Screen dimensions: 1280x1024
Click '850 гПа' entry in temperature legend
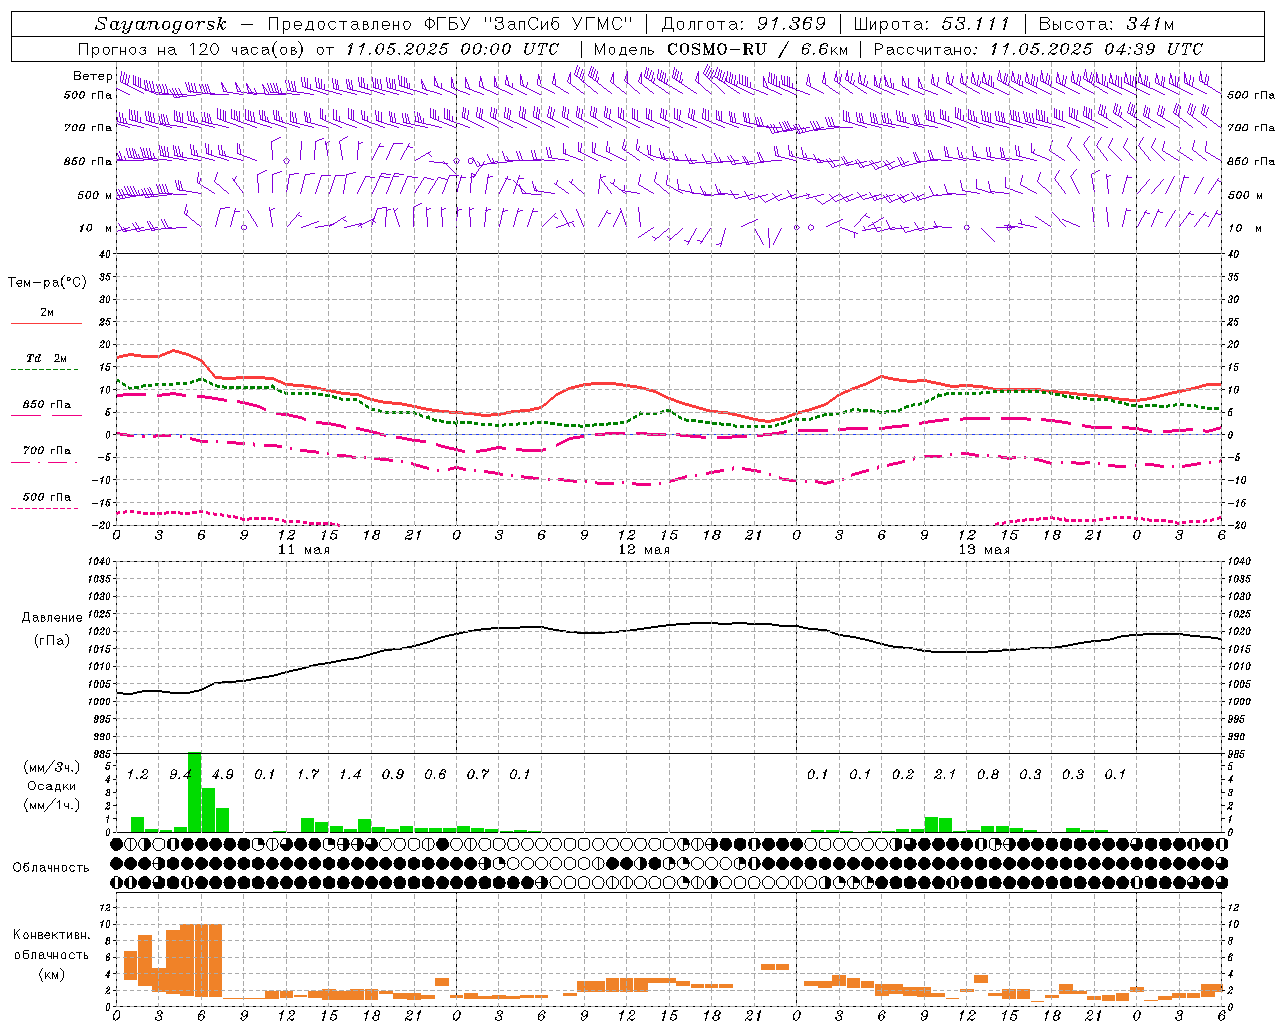(46, 405)
